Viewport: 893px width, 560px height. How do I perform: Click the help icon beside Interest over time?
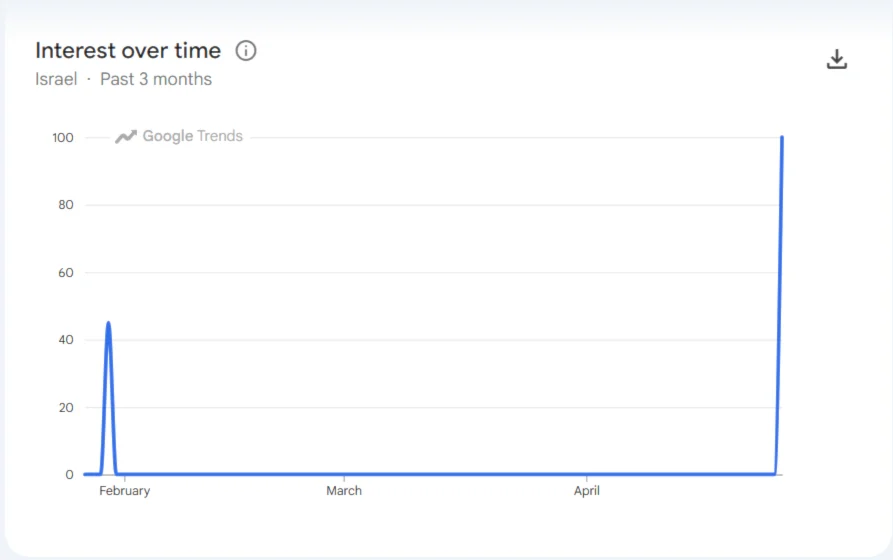coord(246,50)
